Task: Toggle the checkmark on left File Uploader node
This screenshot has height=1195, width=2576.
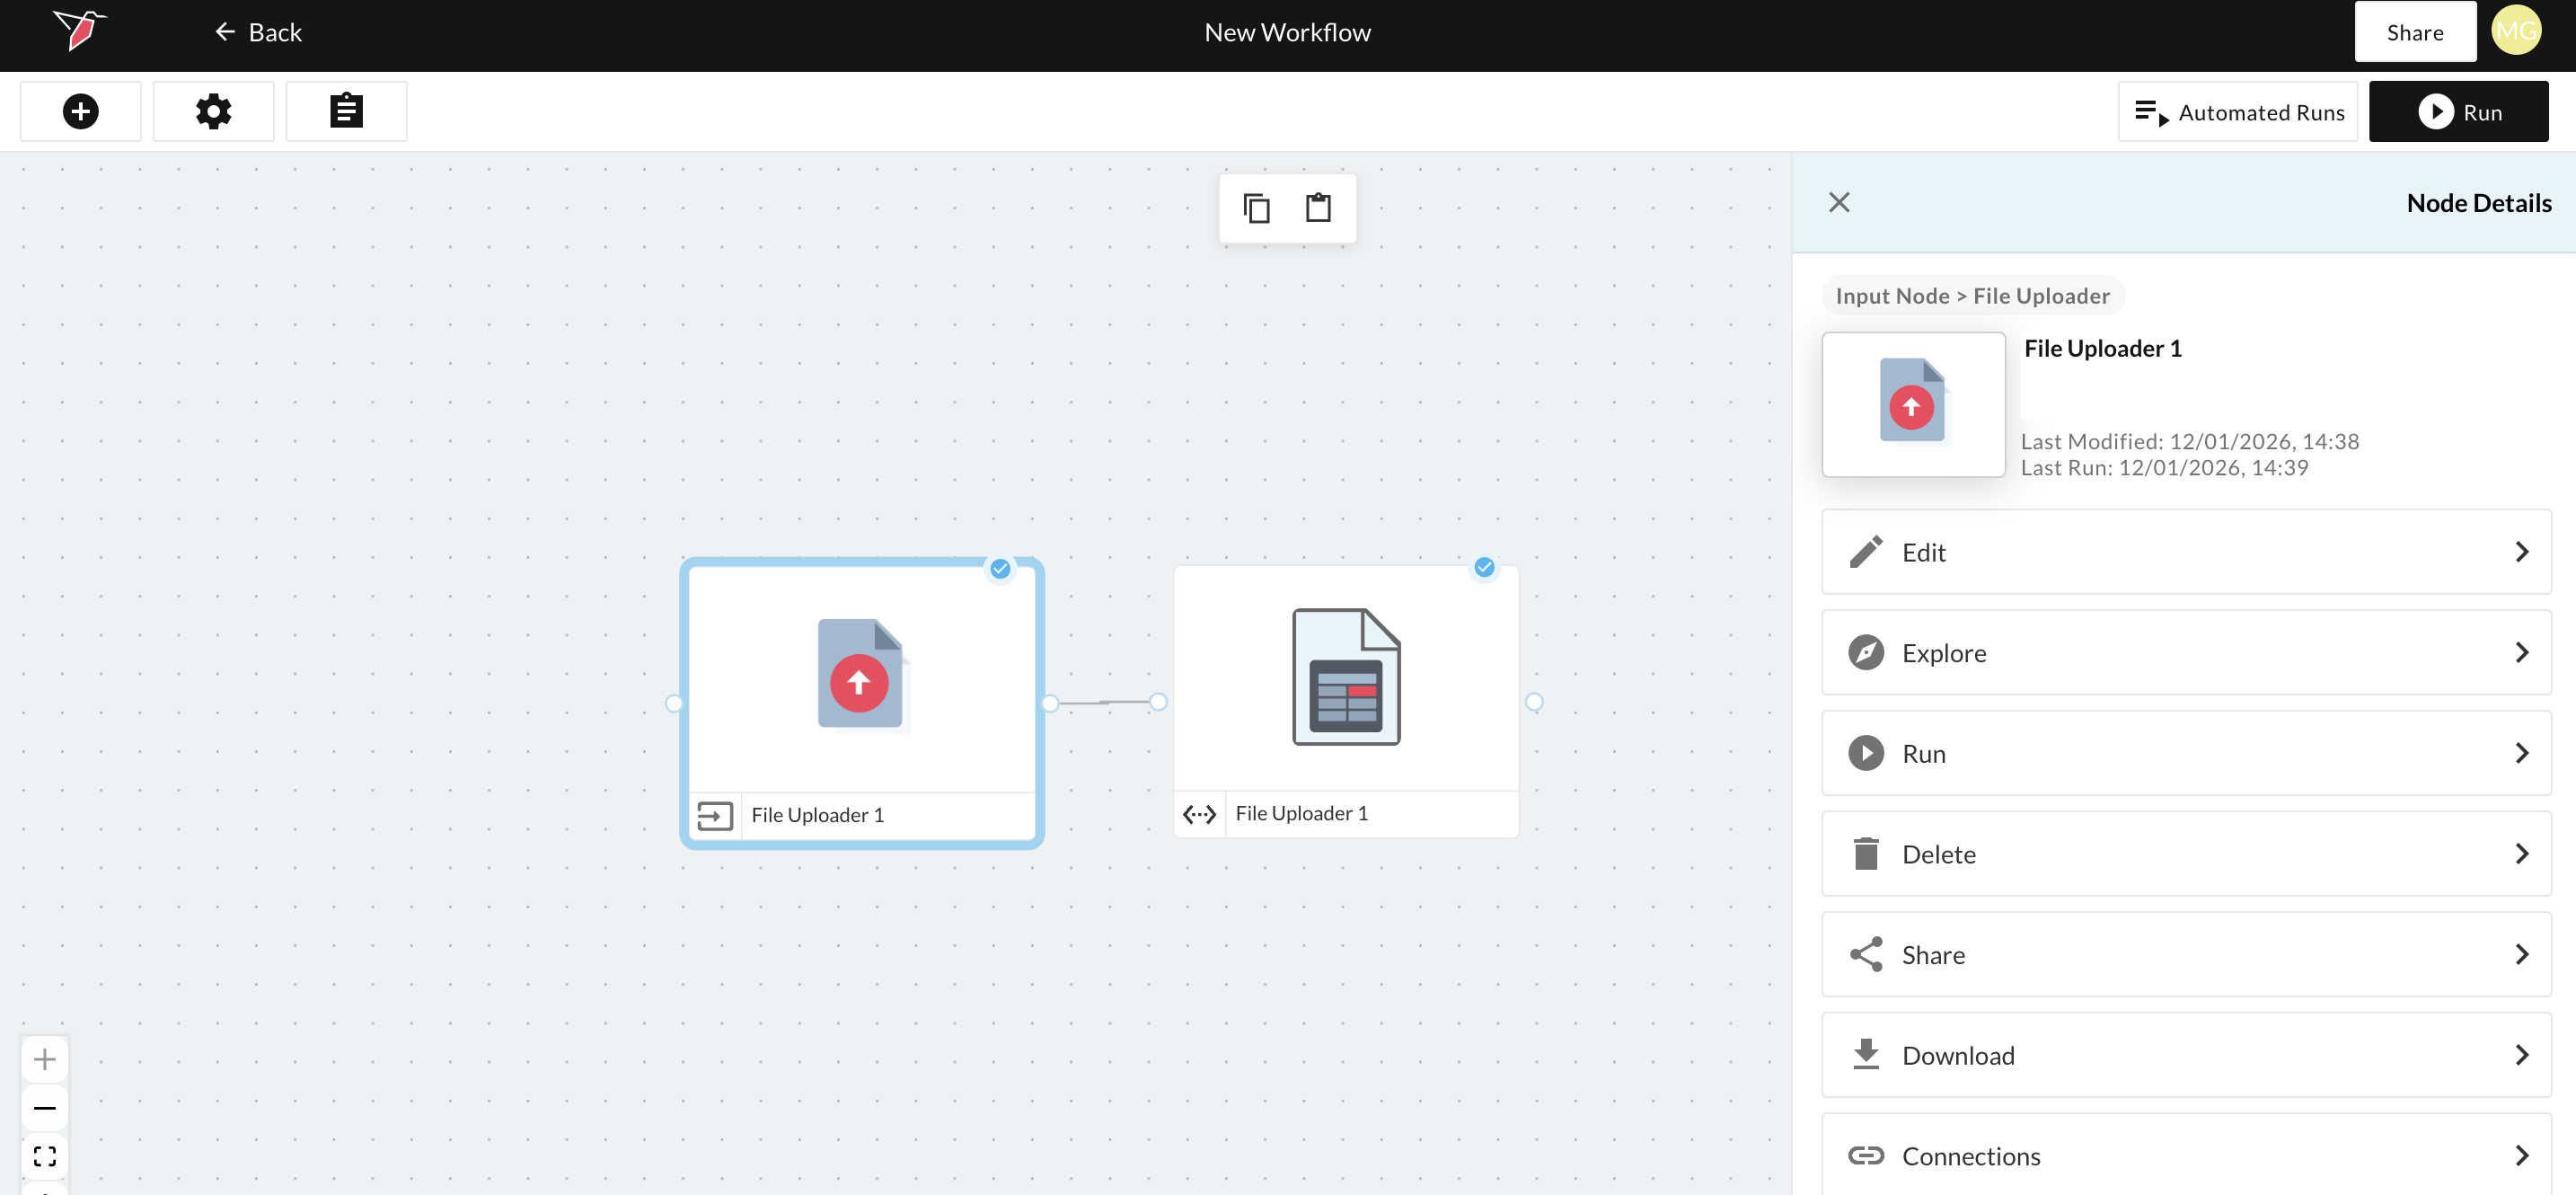Action: pyautogui.click(x=999, y=569)
